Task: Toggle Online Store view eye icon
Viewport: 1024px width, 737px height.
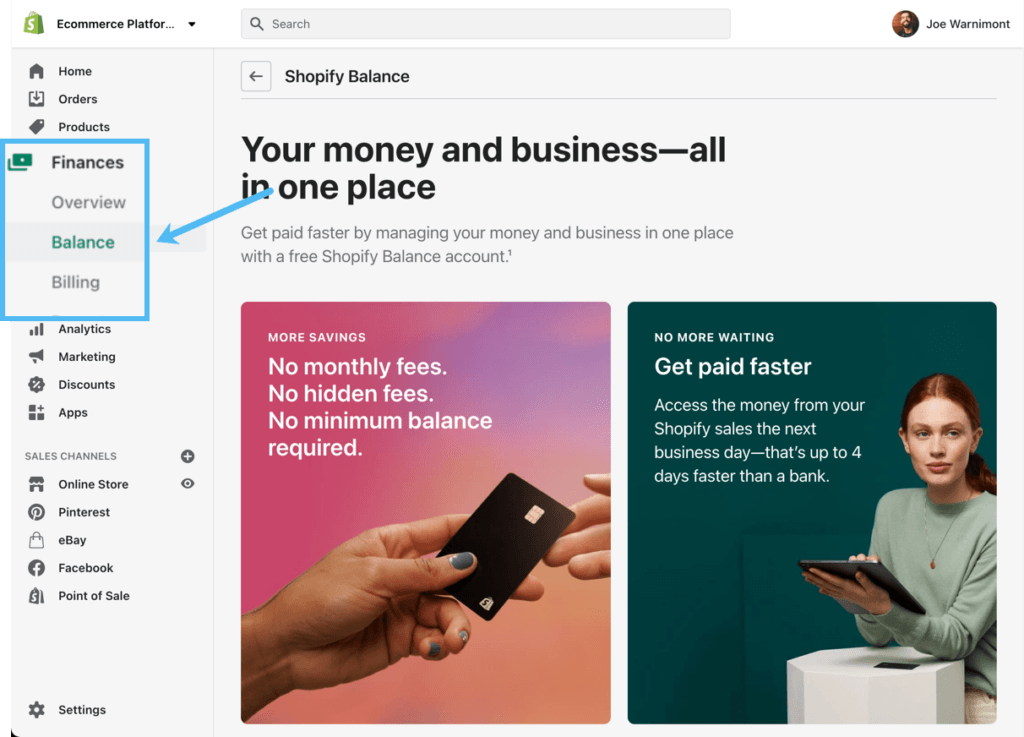Action: (x=187, y=484)
